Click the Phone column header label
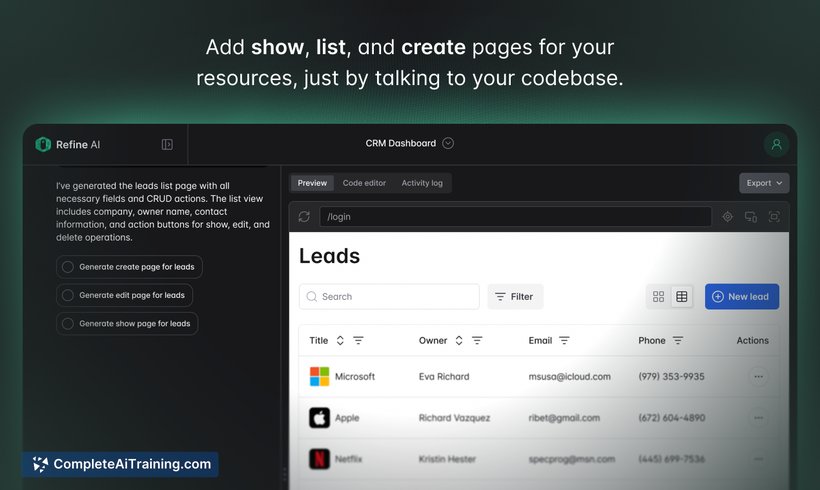The image size is (820, 490). (x=652, y=340)
